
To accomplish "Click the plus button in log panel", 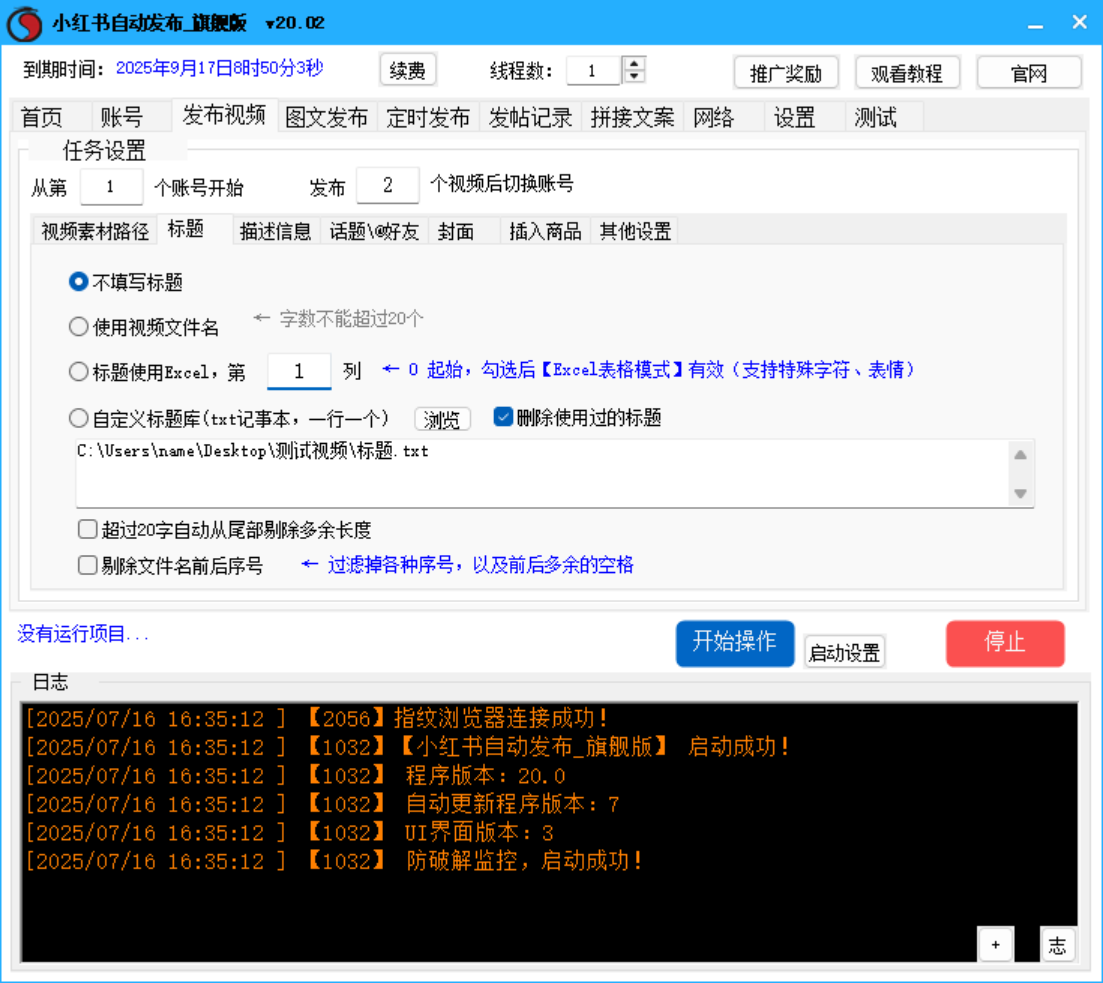I will click(x=995, y=944).
